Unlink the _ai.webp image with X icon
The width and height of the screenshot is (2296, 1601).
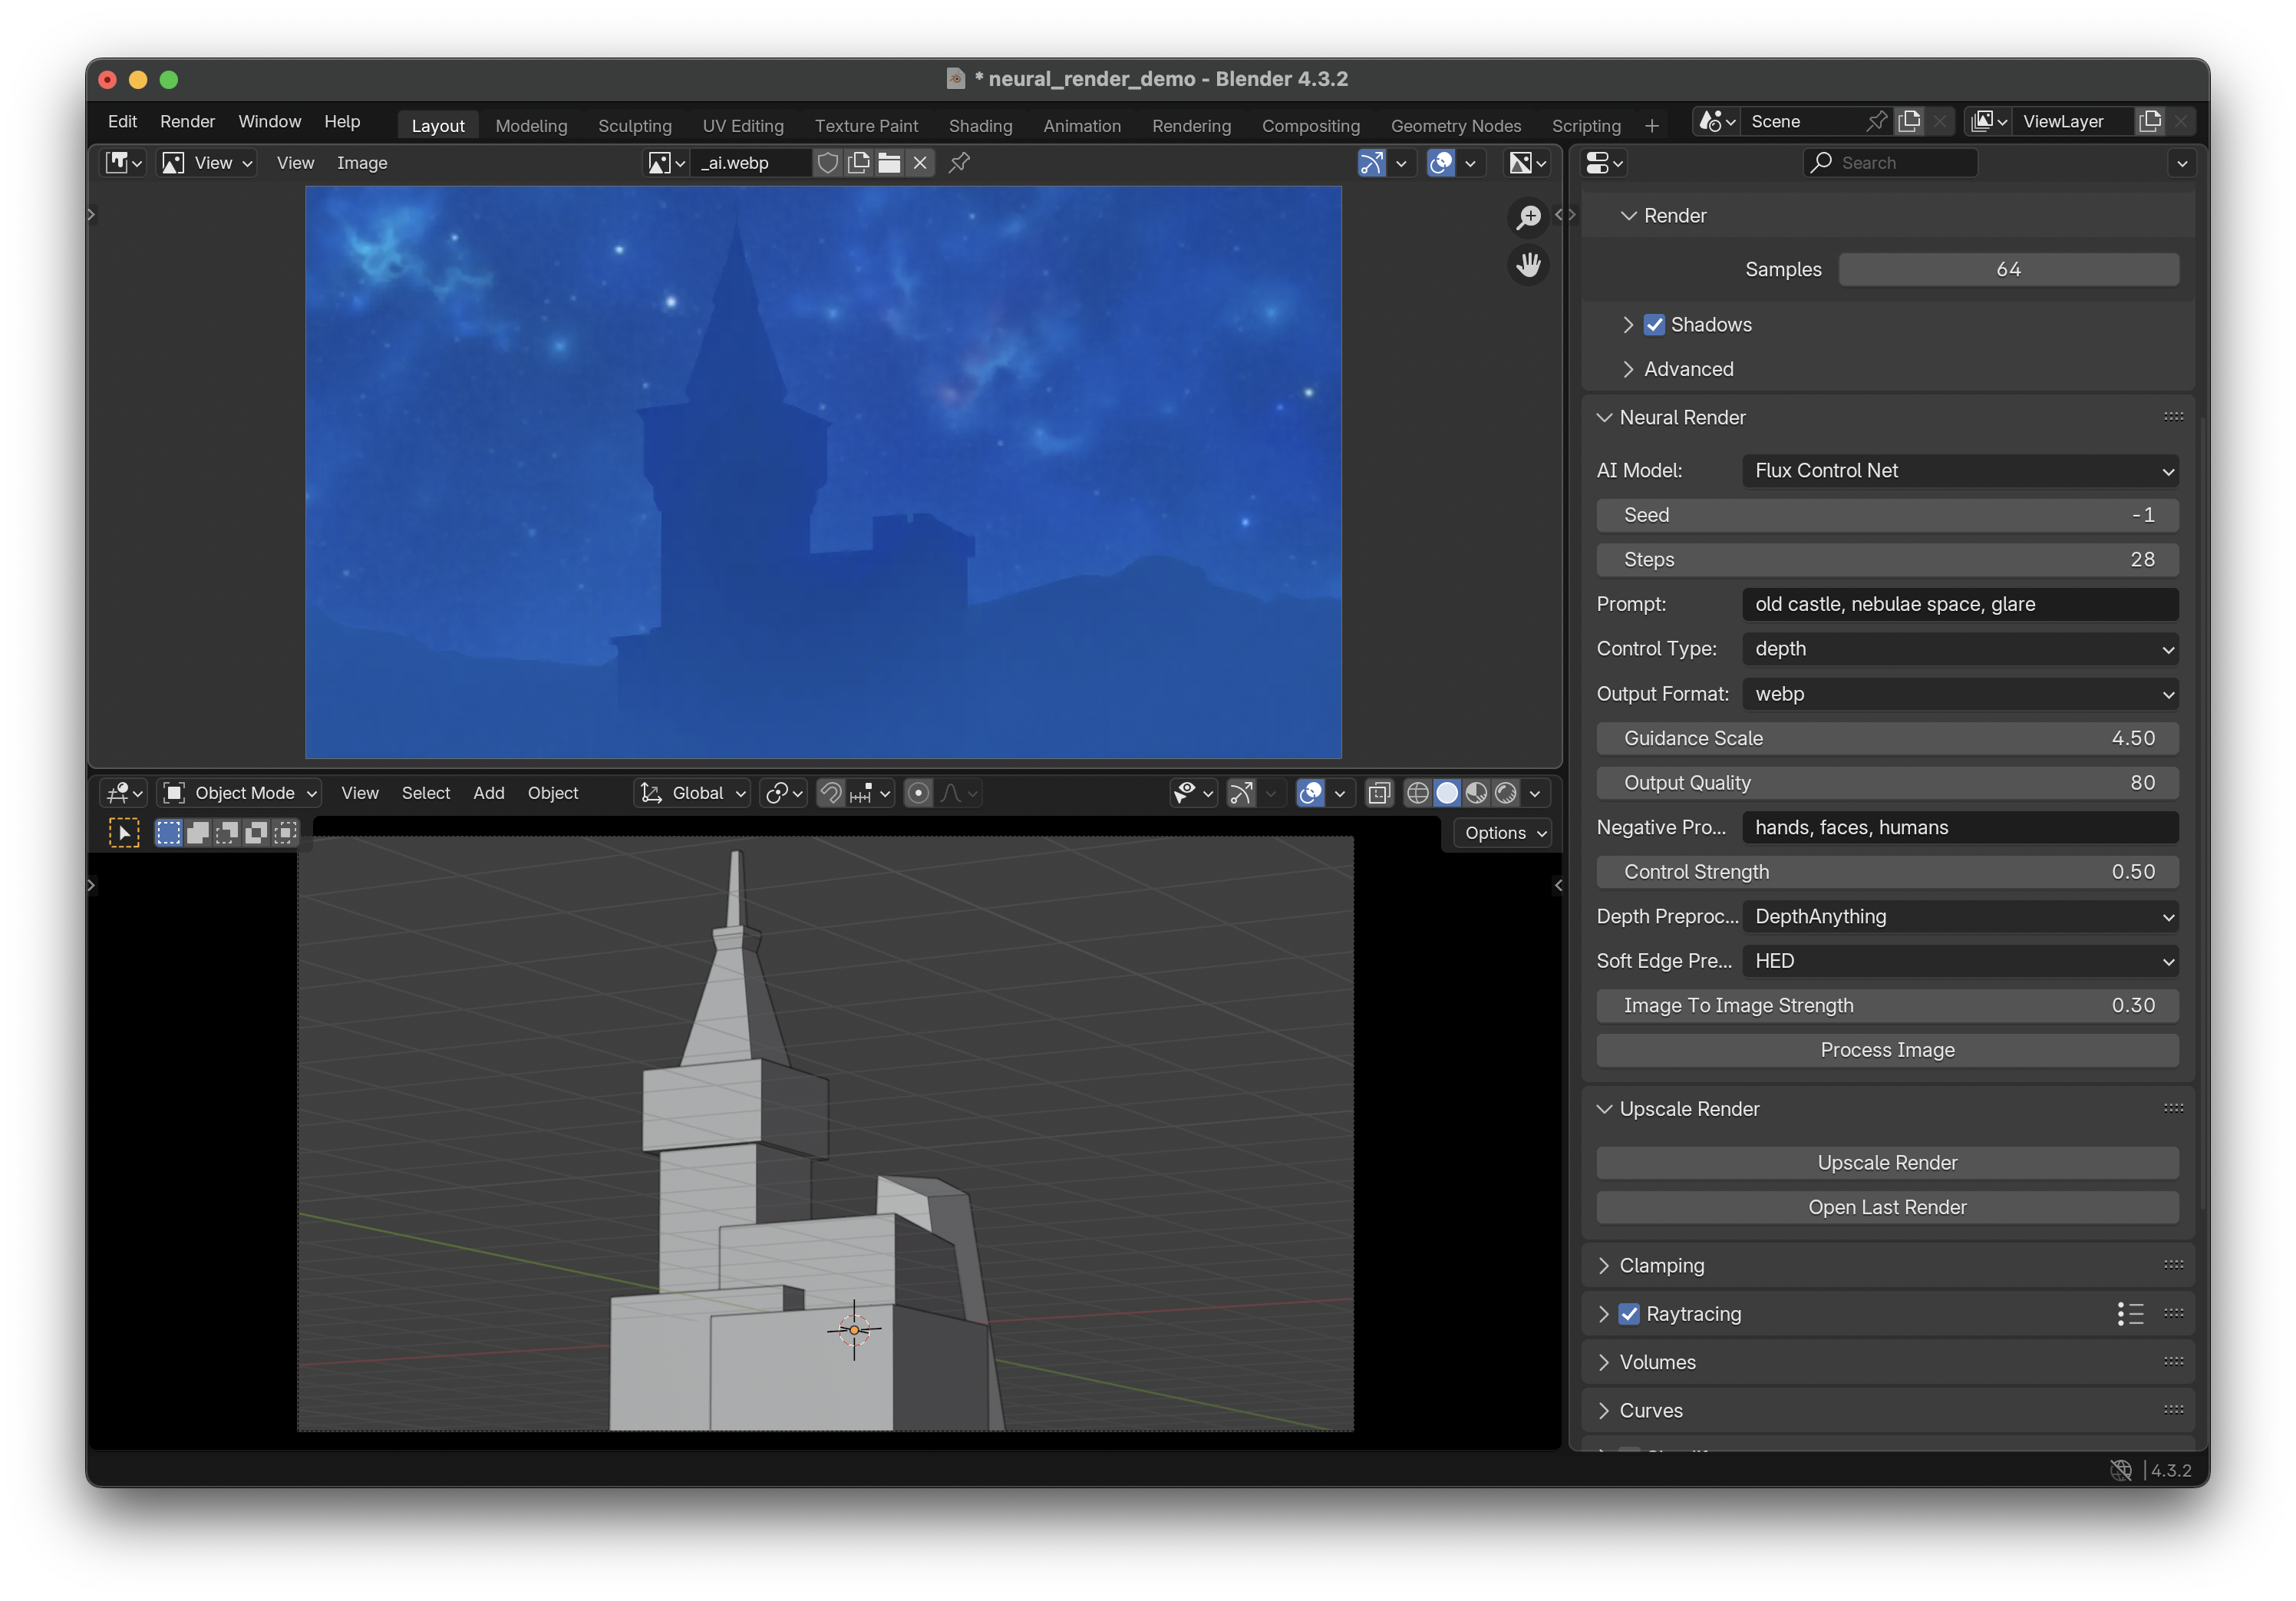point(920,162)
